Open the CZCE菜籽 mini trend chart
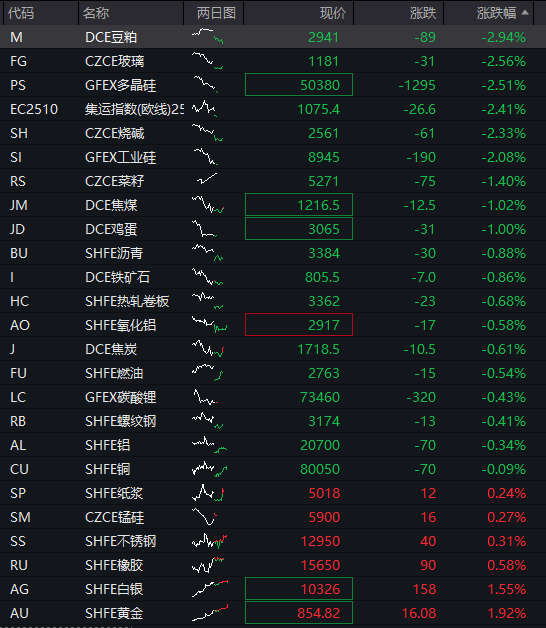The width and height of the screenshot is (546, 628). [207, 179]
